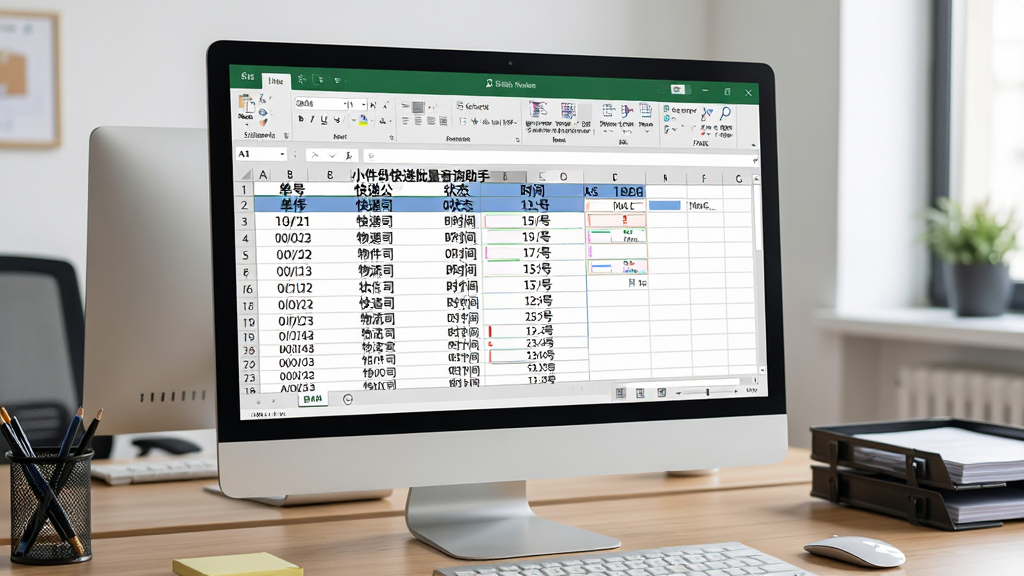Select column header A

(263, 174)
